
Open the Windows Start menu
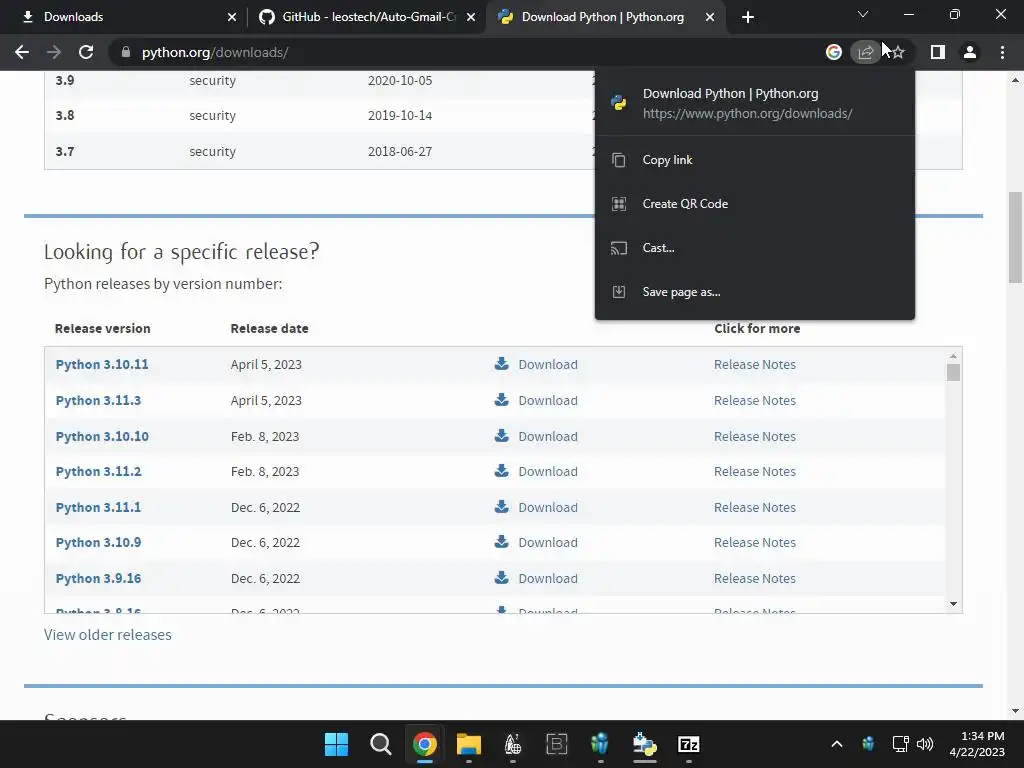(x=336, y=744)
